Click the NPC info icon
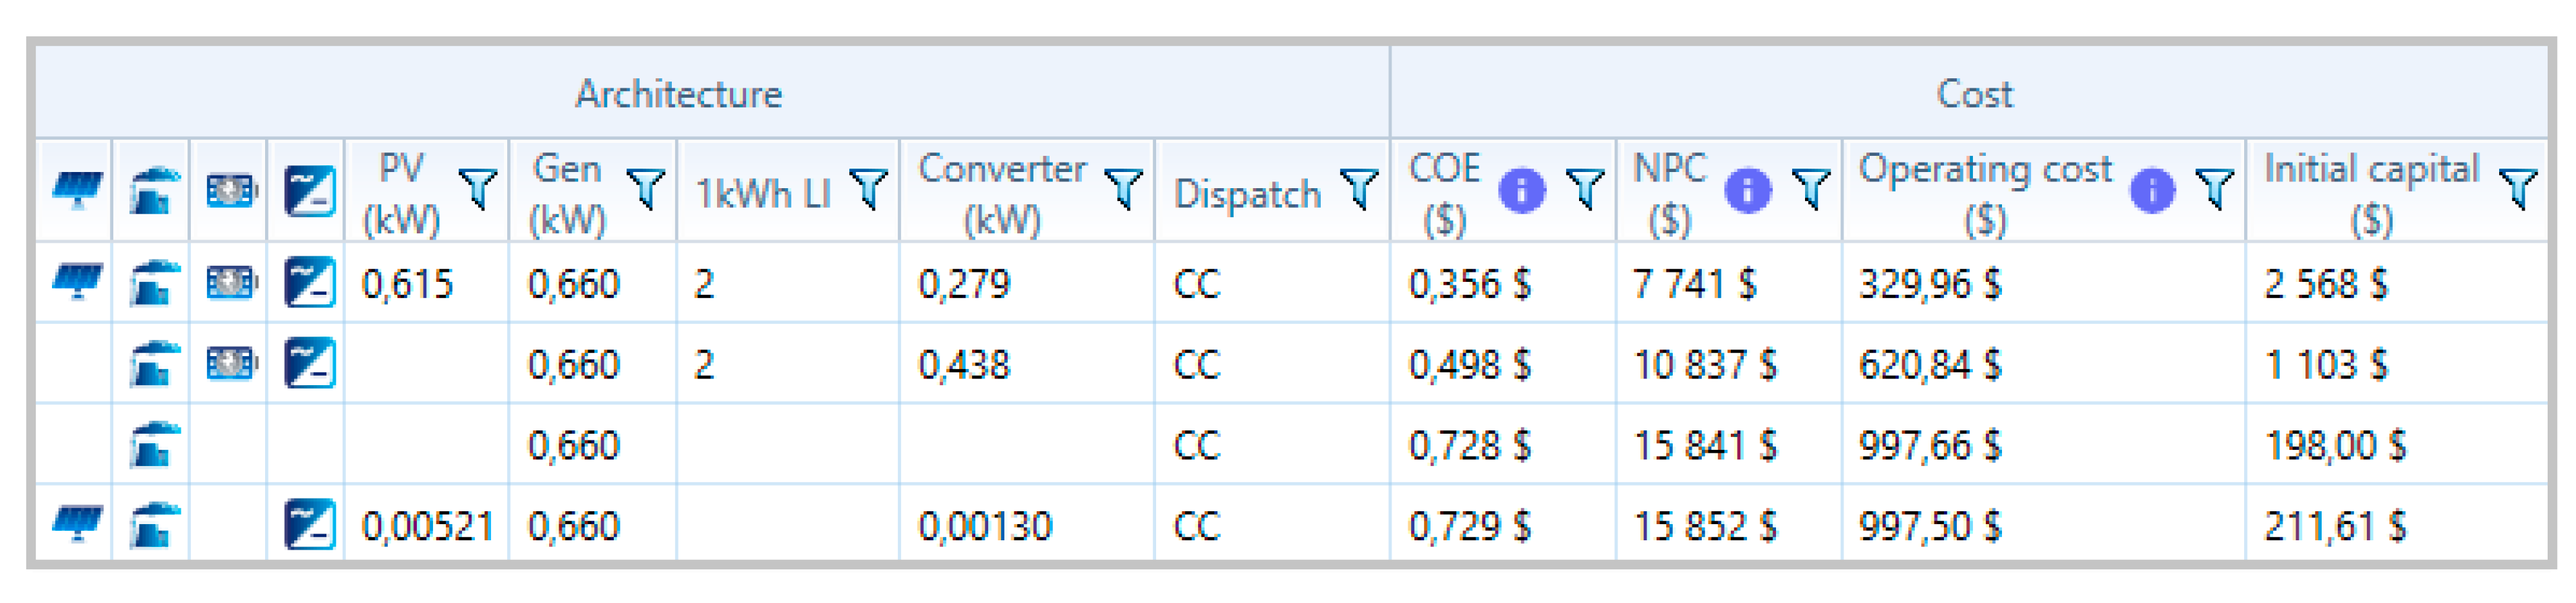The height and width of the screenshot is (603, 2576). coord(1747,190)
